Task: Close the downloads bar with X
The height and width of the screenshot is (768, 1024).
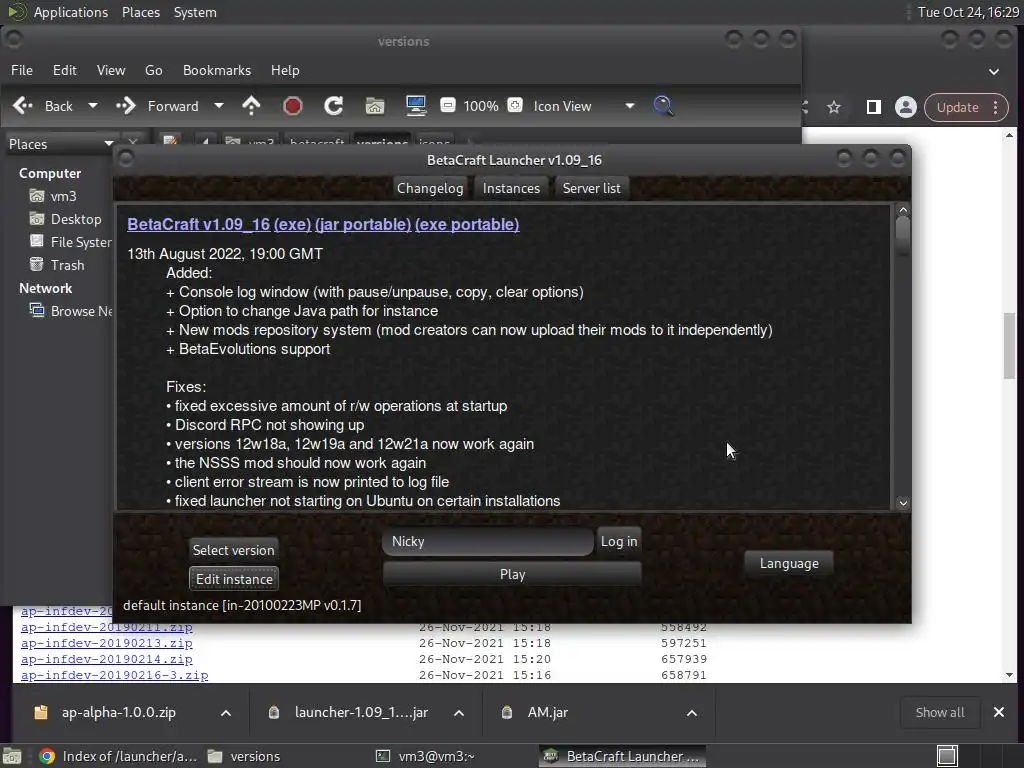Action: coord(999,712)
